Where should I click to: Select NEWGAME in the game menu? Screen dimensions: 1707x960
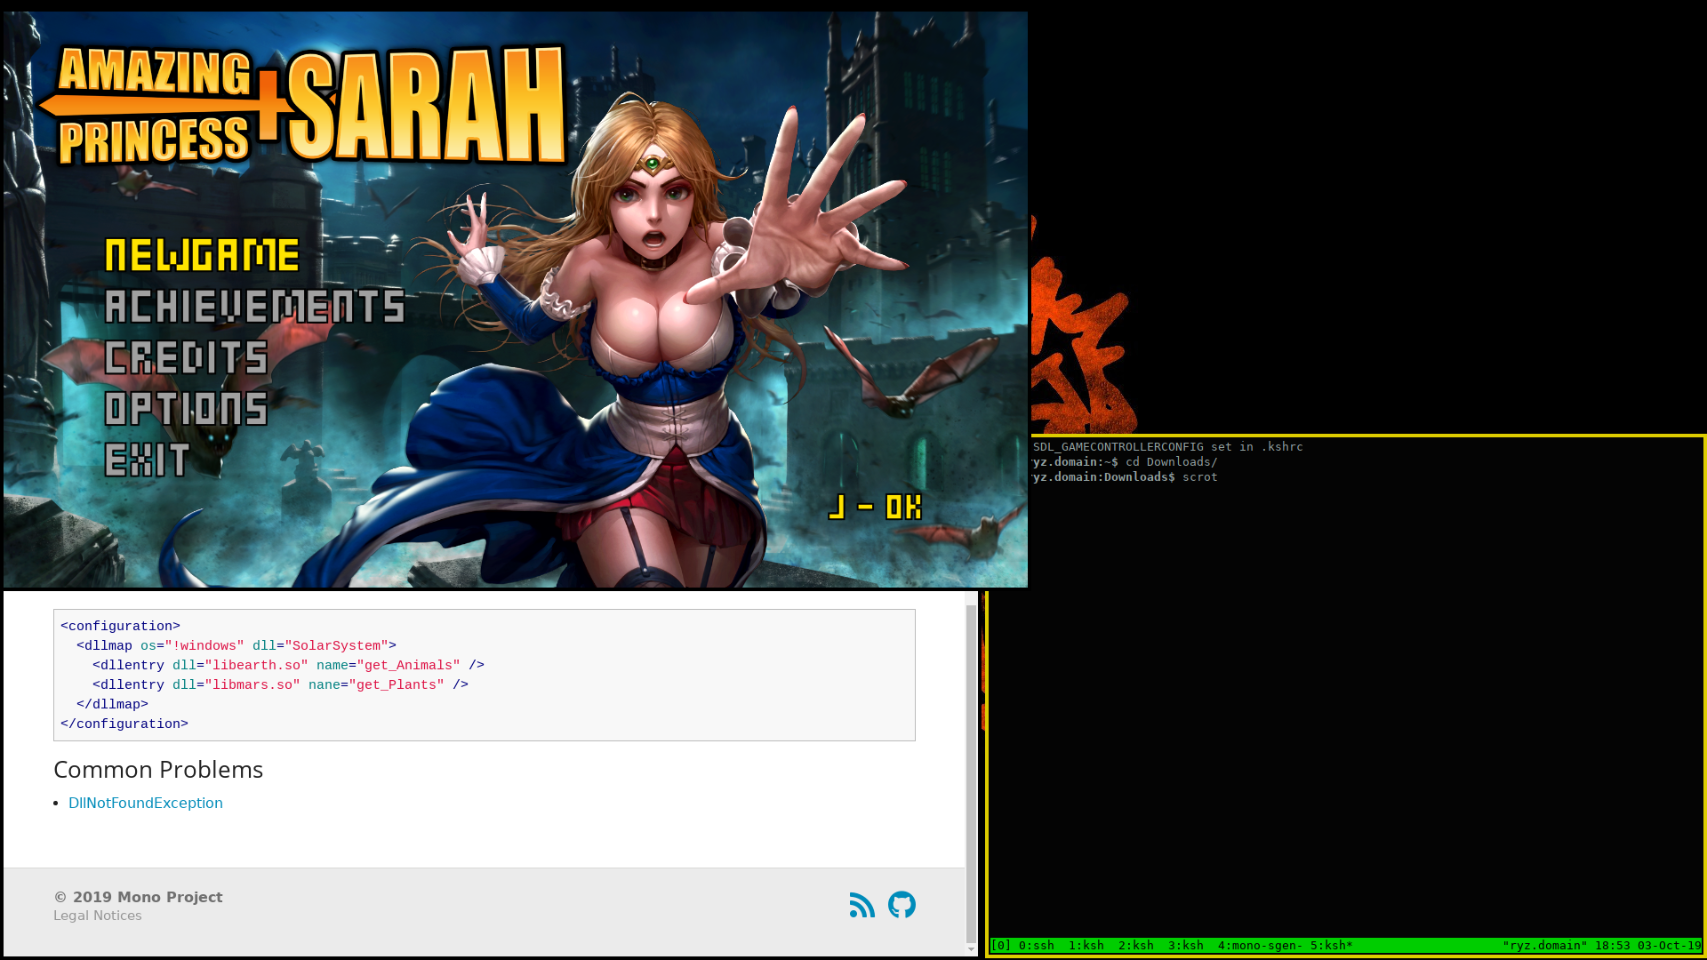202,256
